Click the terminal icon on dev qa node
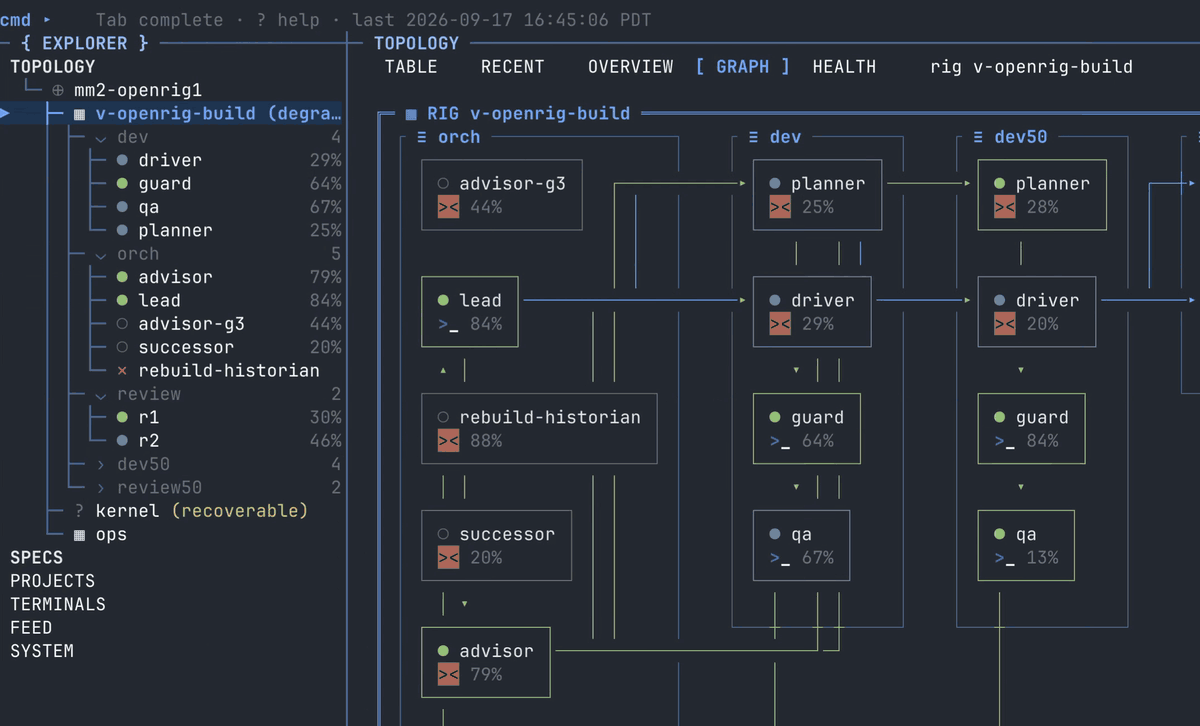The height and width of the screenshot is (726, 1200). [x=780, y=558]
